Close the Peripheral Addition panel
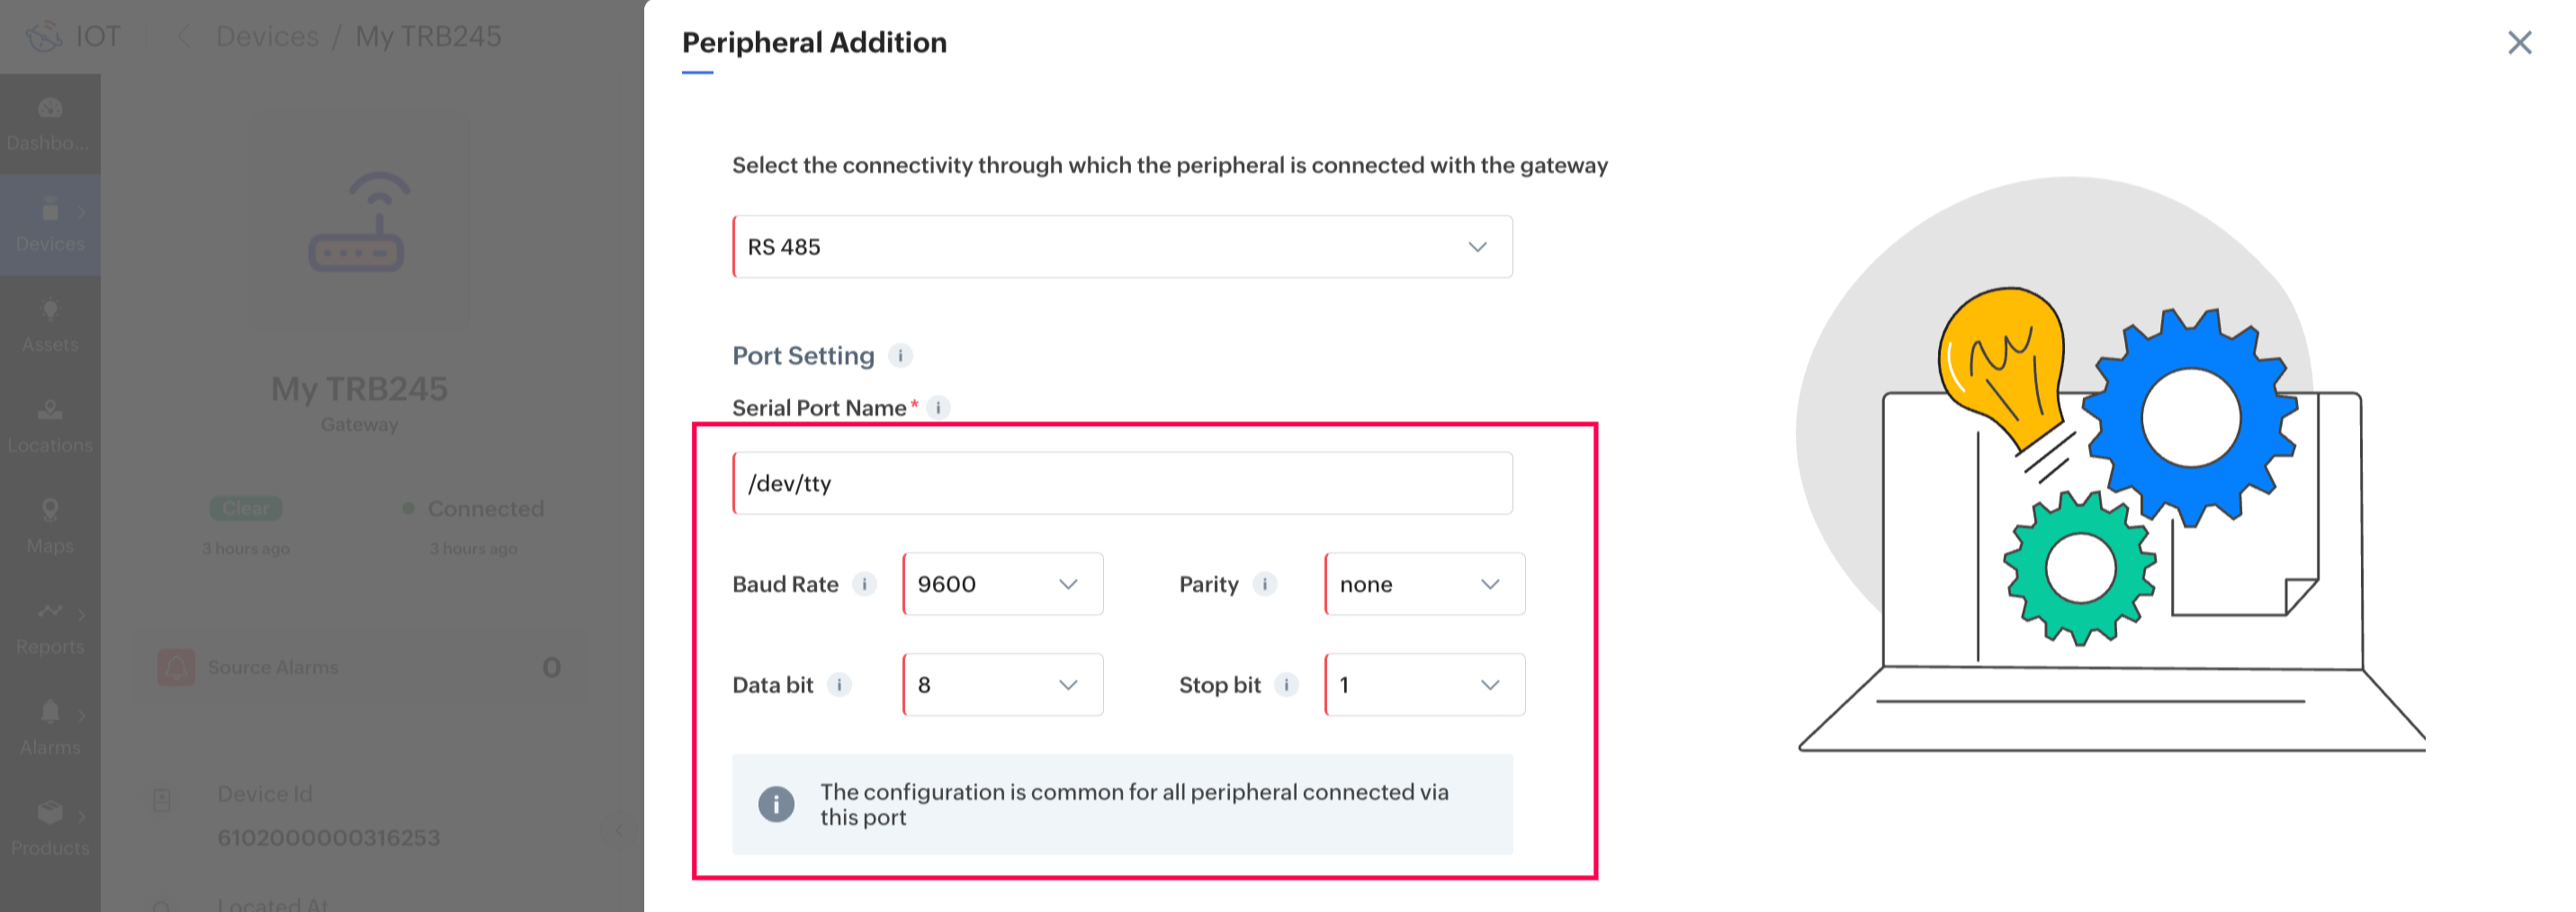2576x912 pixels. tap(2519, 42)
